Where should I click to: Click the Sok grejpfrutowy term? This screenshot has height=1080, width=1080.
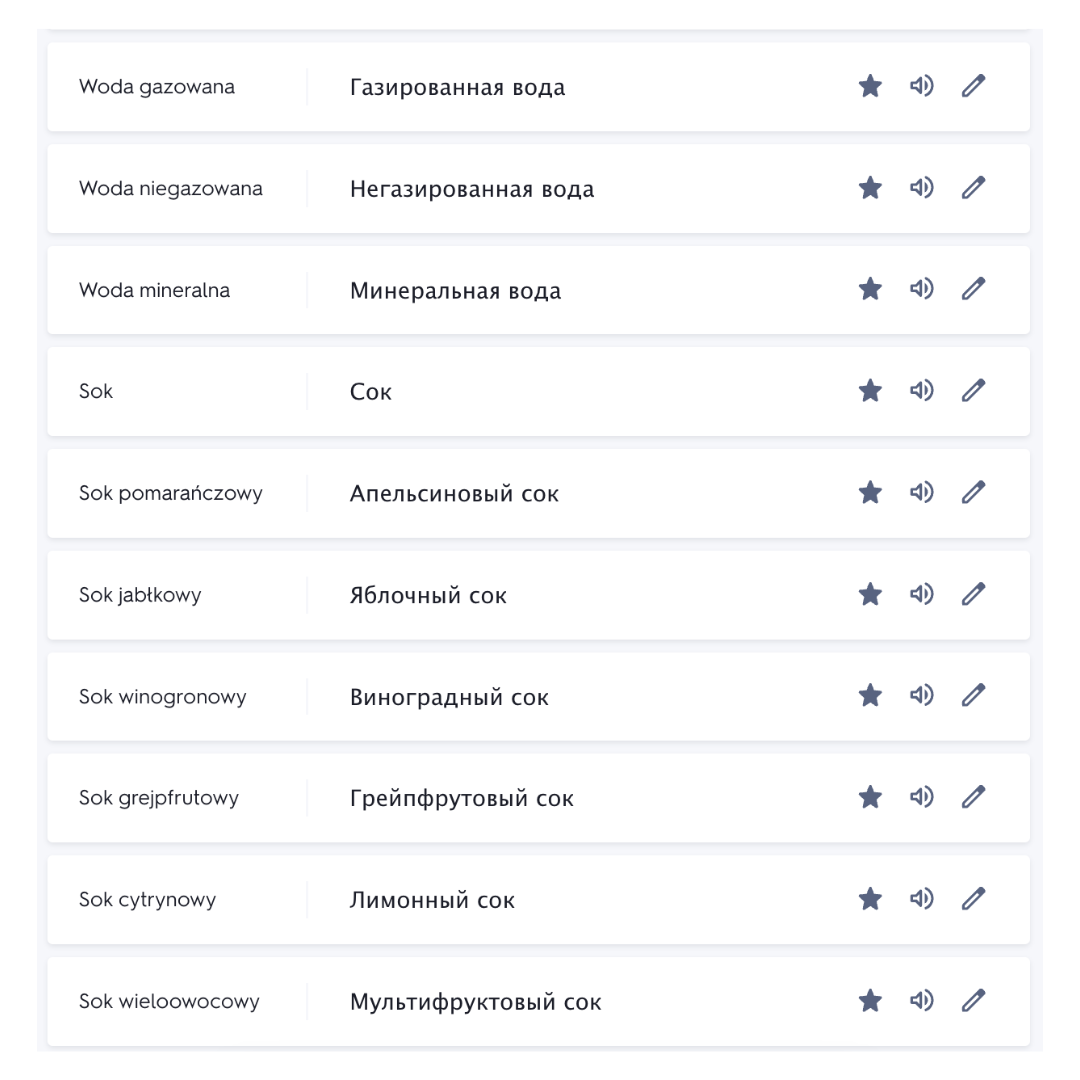(158, 798)
